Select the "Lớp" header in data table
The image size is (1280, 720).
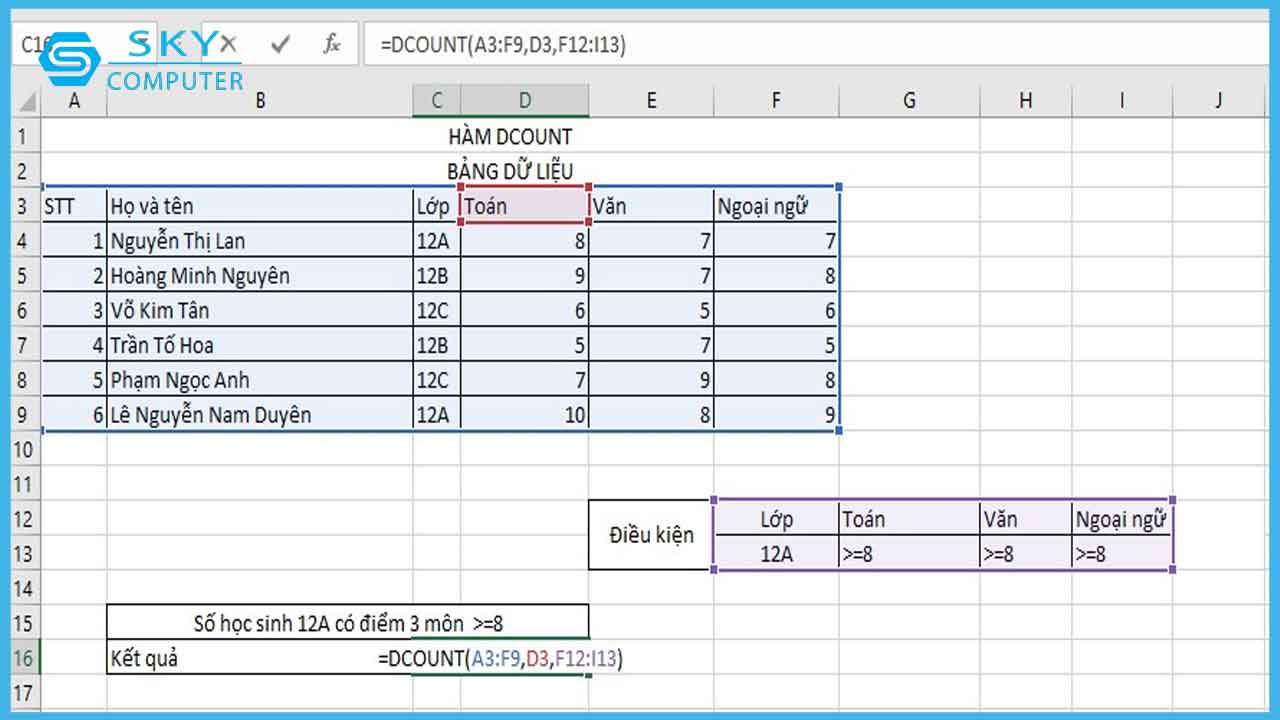[437, 206]
